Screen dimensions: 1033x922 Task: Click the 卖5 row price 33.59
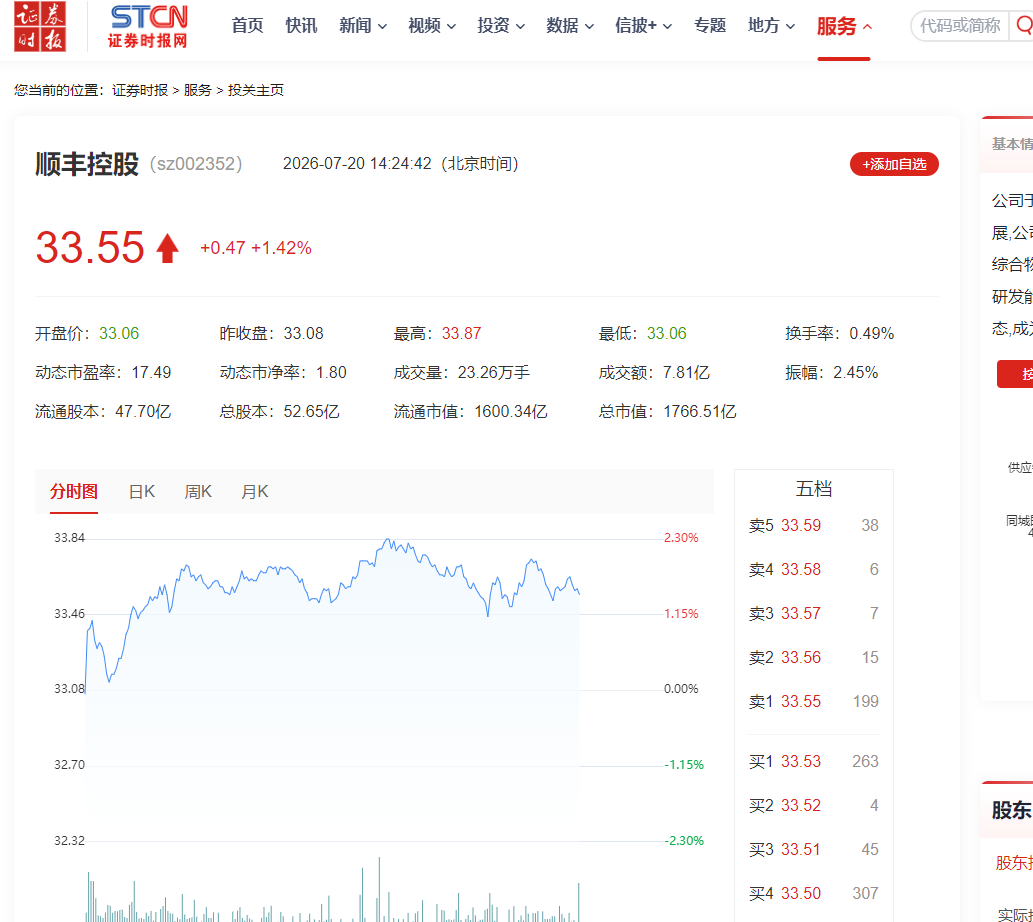(x=801, y=526)
